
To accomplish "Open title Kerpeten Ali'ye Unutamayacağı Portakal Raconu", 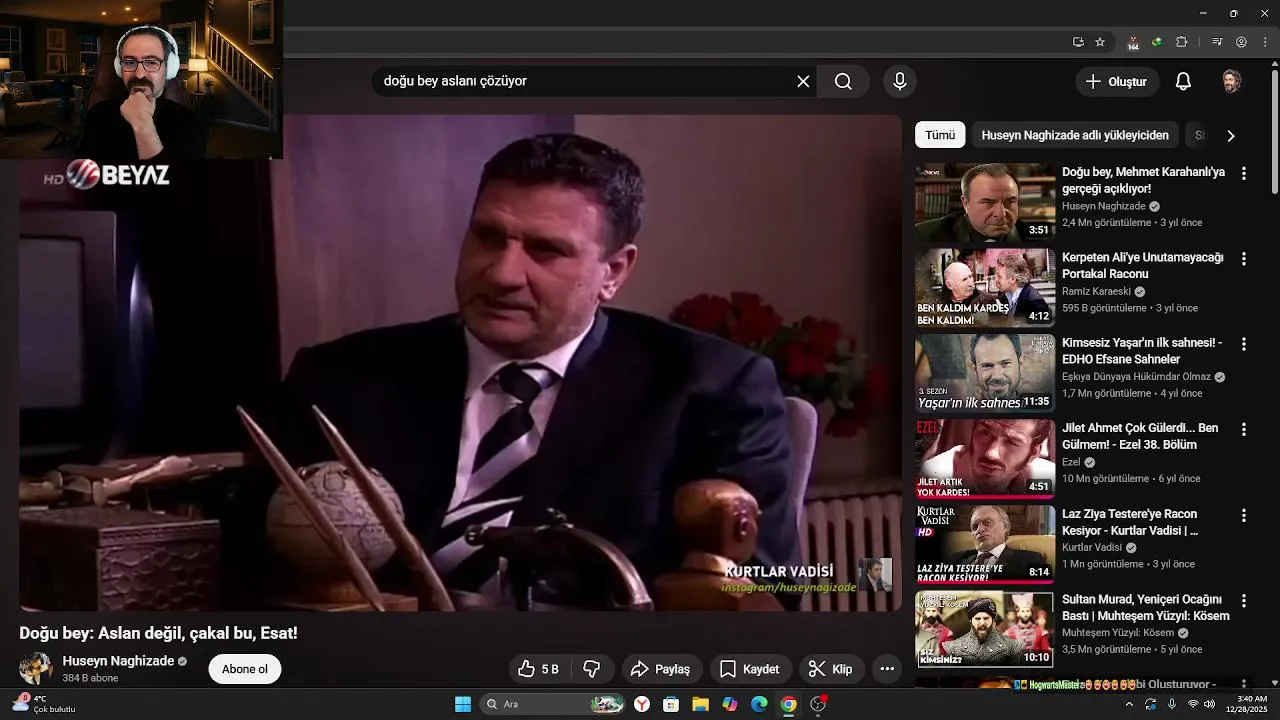I will 1143,265.
